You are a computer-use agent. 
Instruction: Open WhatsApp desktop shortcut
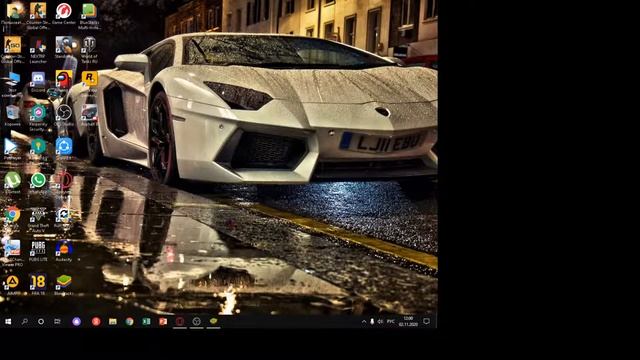(x=38, y=180)
